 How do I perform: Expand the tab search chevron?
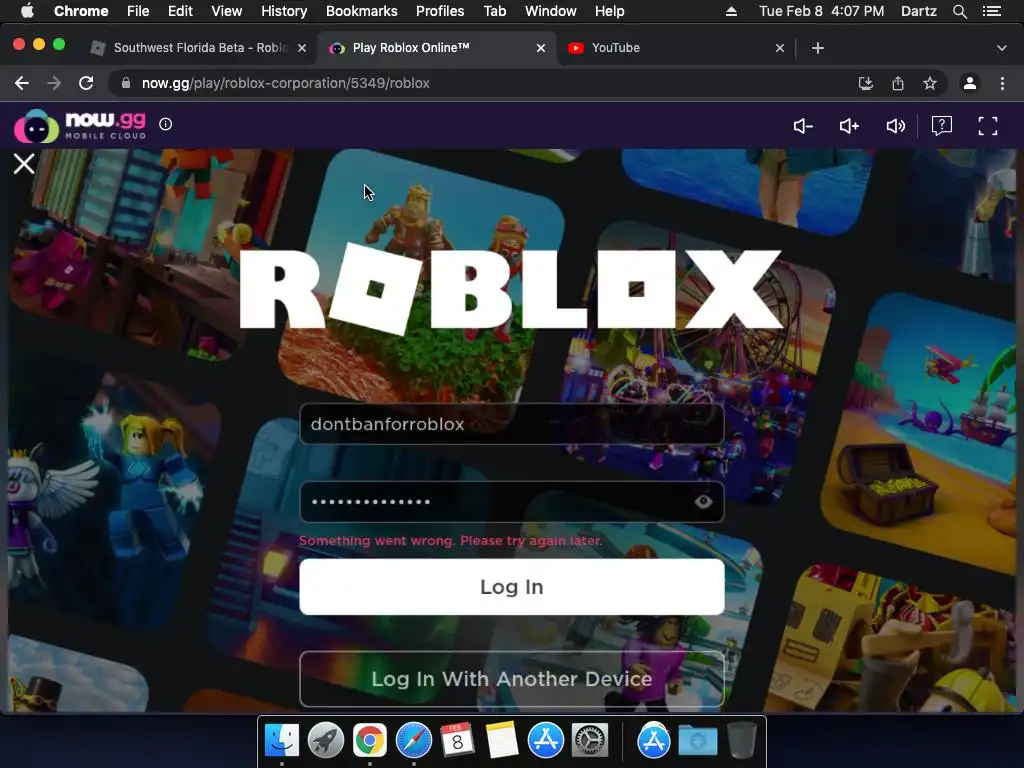pyautogui.click(x=1002, y=48)
